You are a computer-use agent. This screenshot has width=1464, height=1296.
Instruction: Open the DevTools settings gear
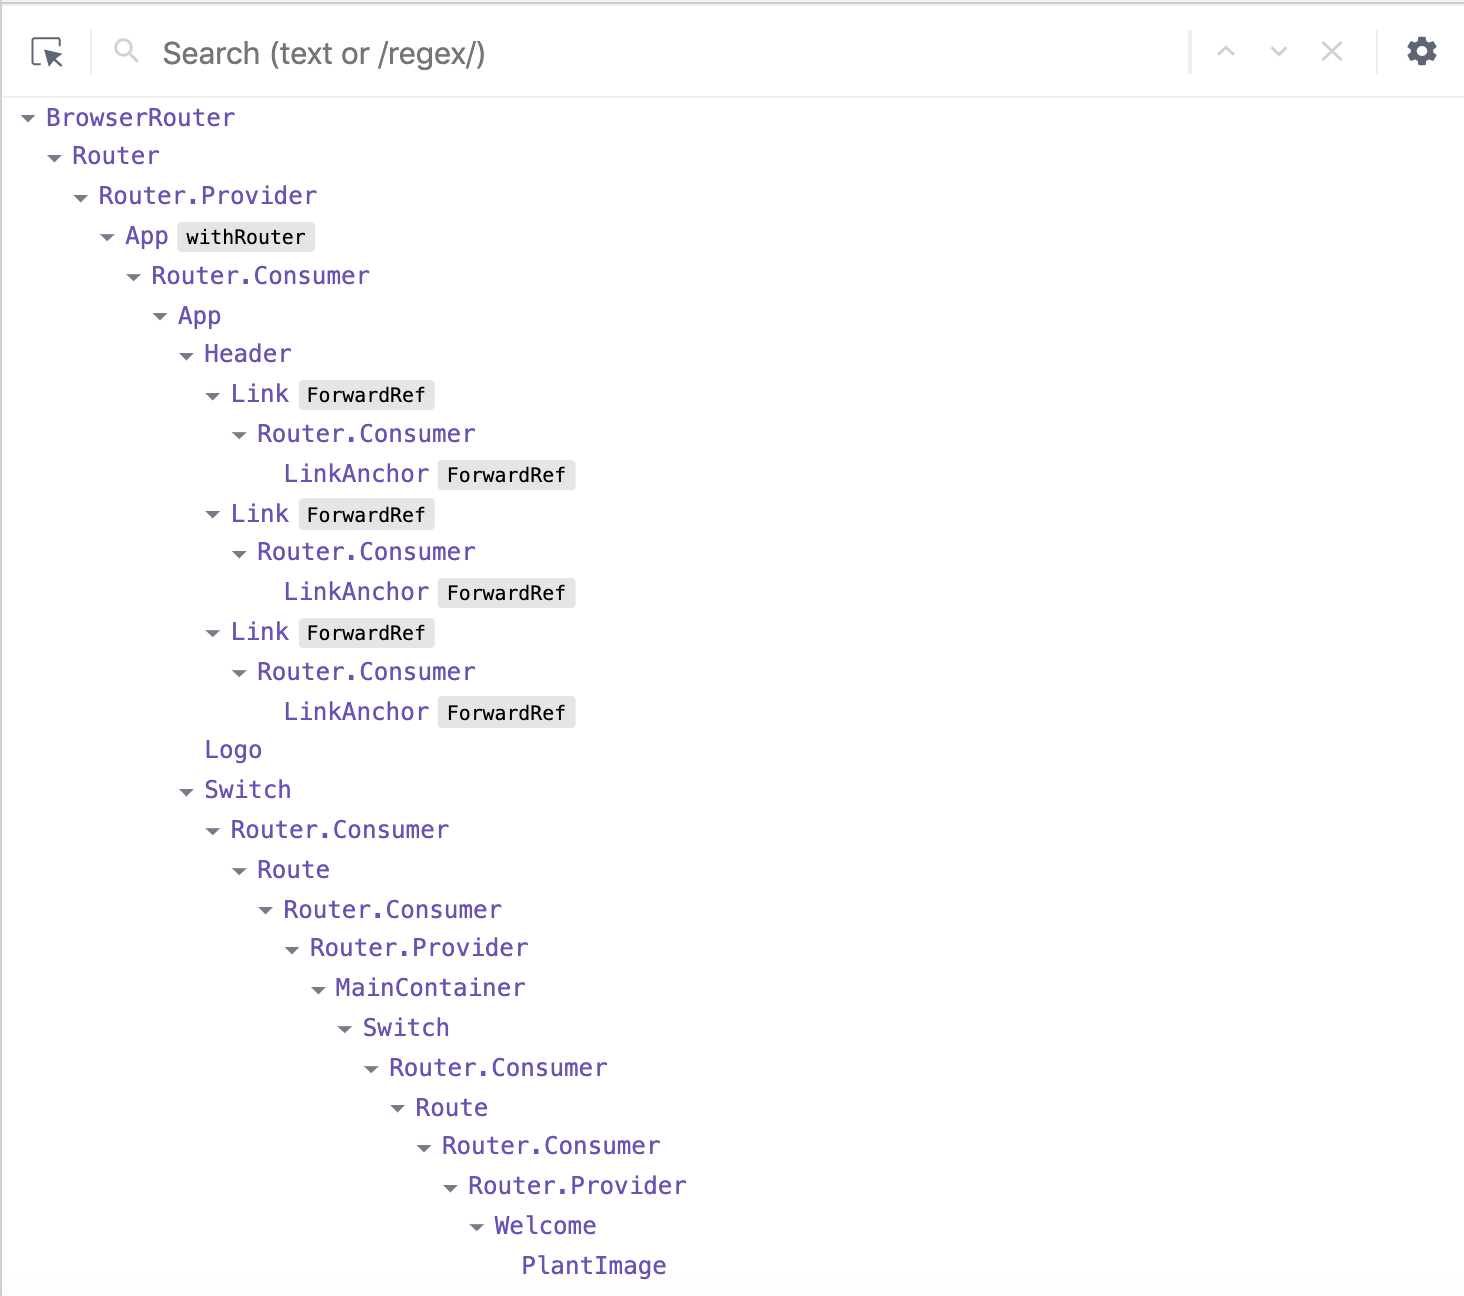1421,51
